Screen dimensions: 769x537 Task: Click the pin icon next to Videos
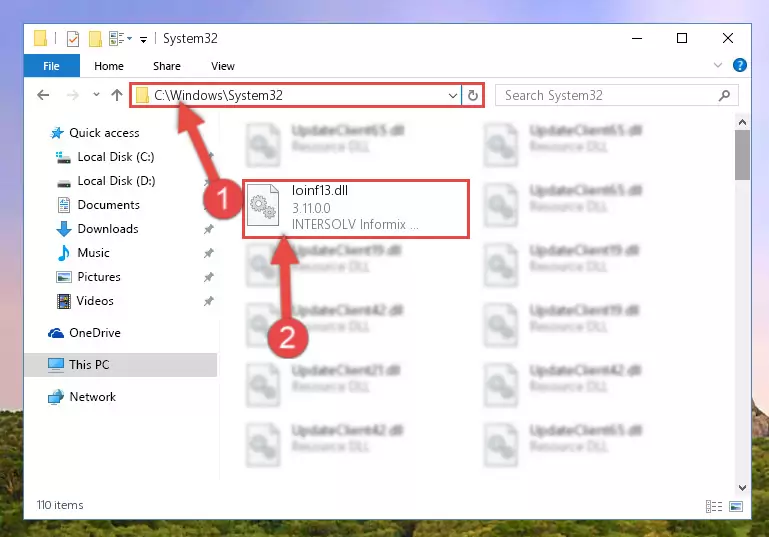click(209, 301)
